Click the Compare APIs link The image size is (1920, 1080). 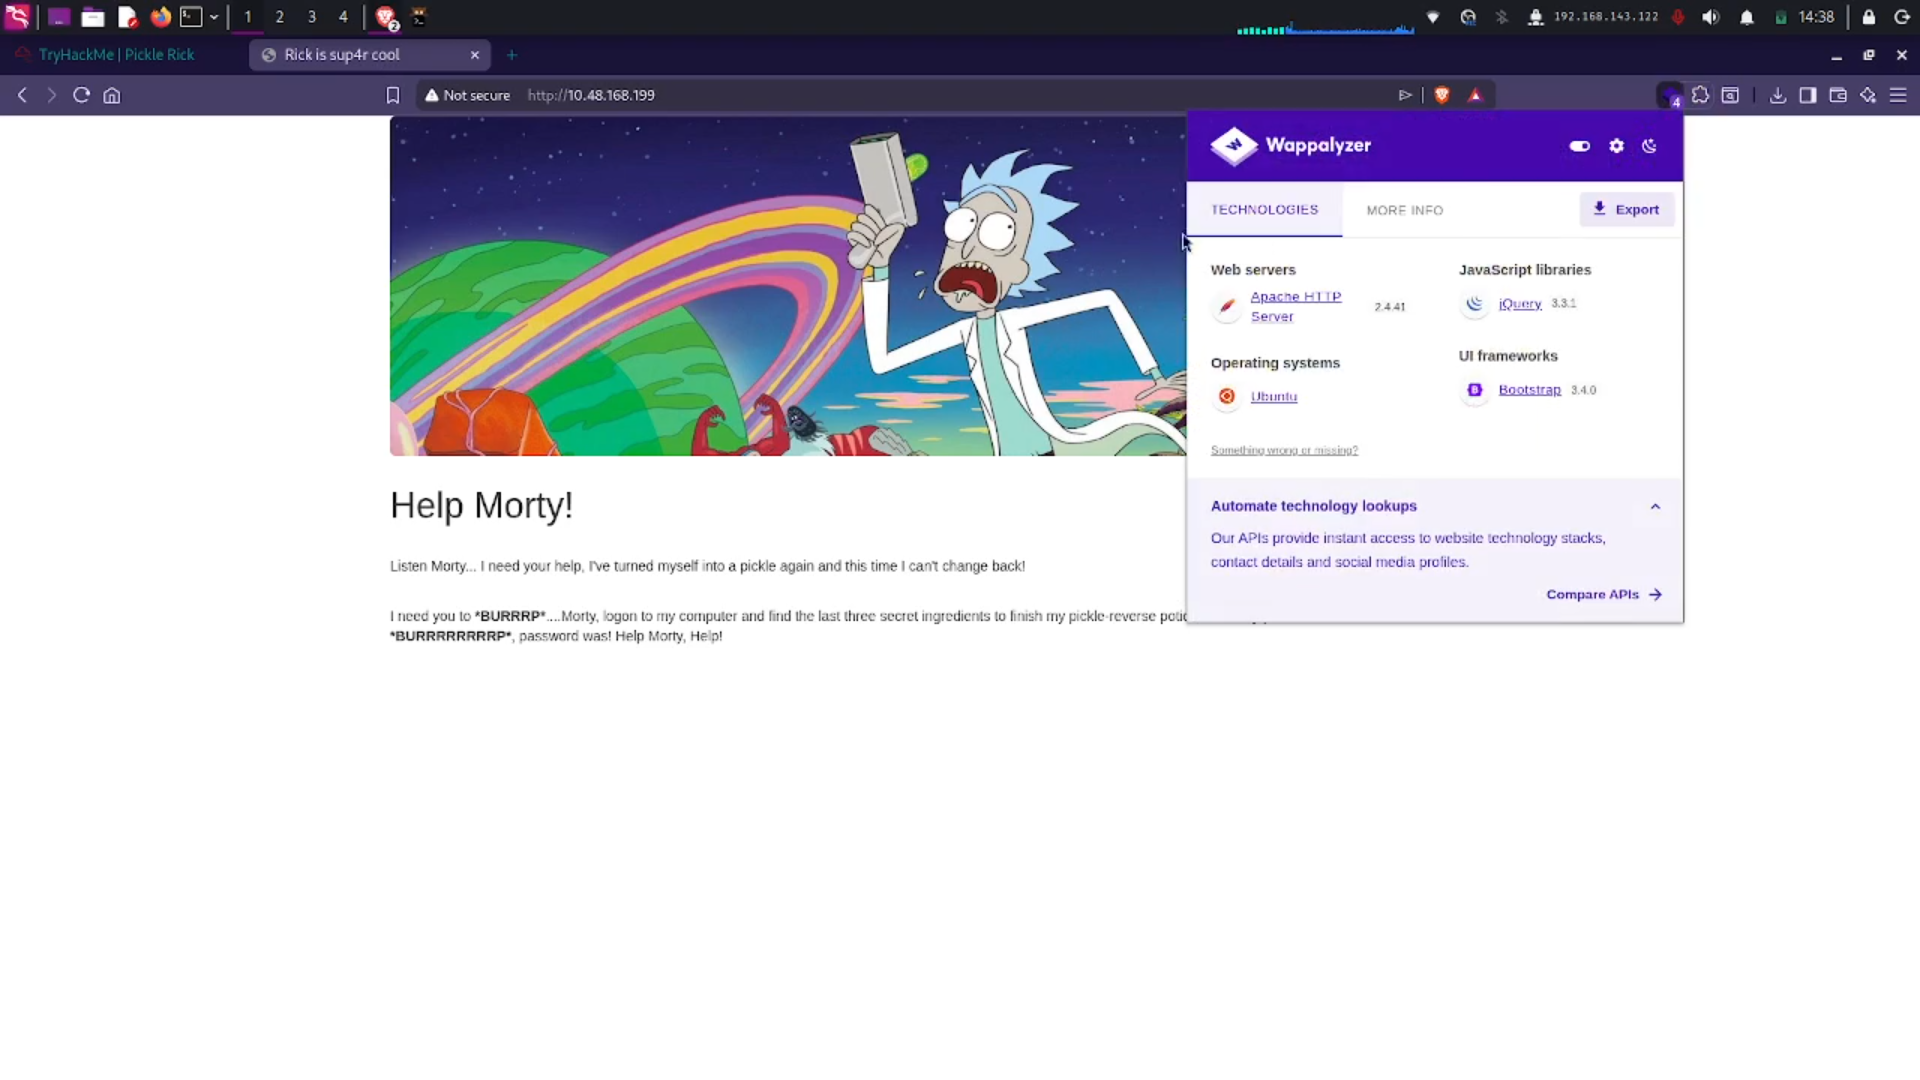[x=1604, y=594]
